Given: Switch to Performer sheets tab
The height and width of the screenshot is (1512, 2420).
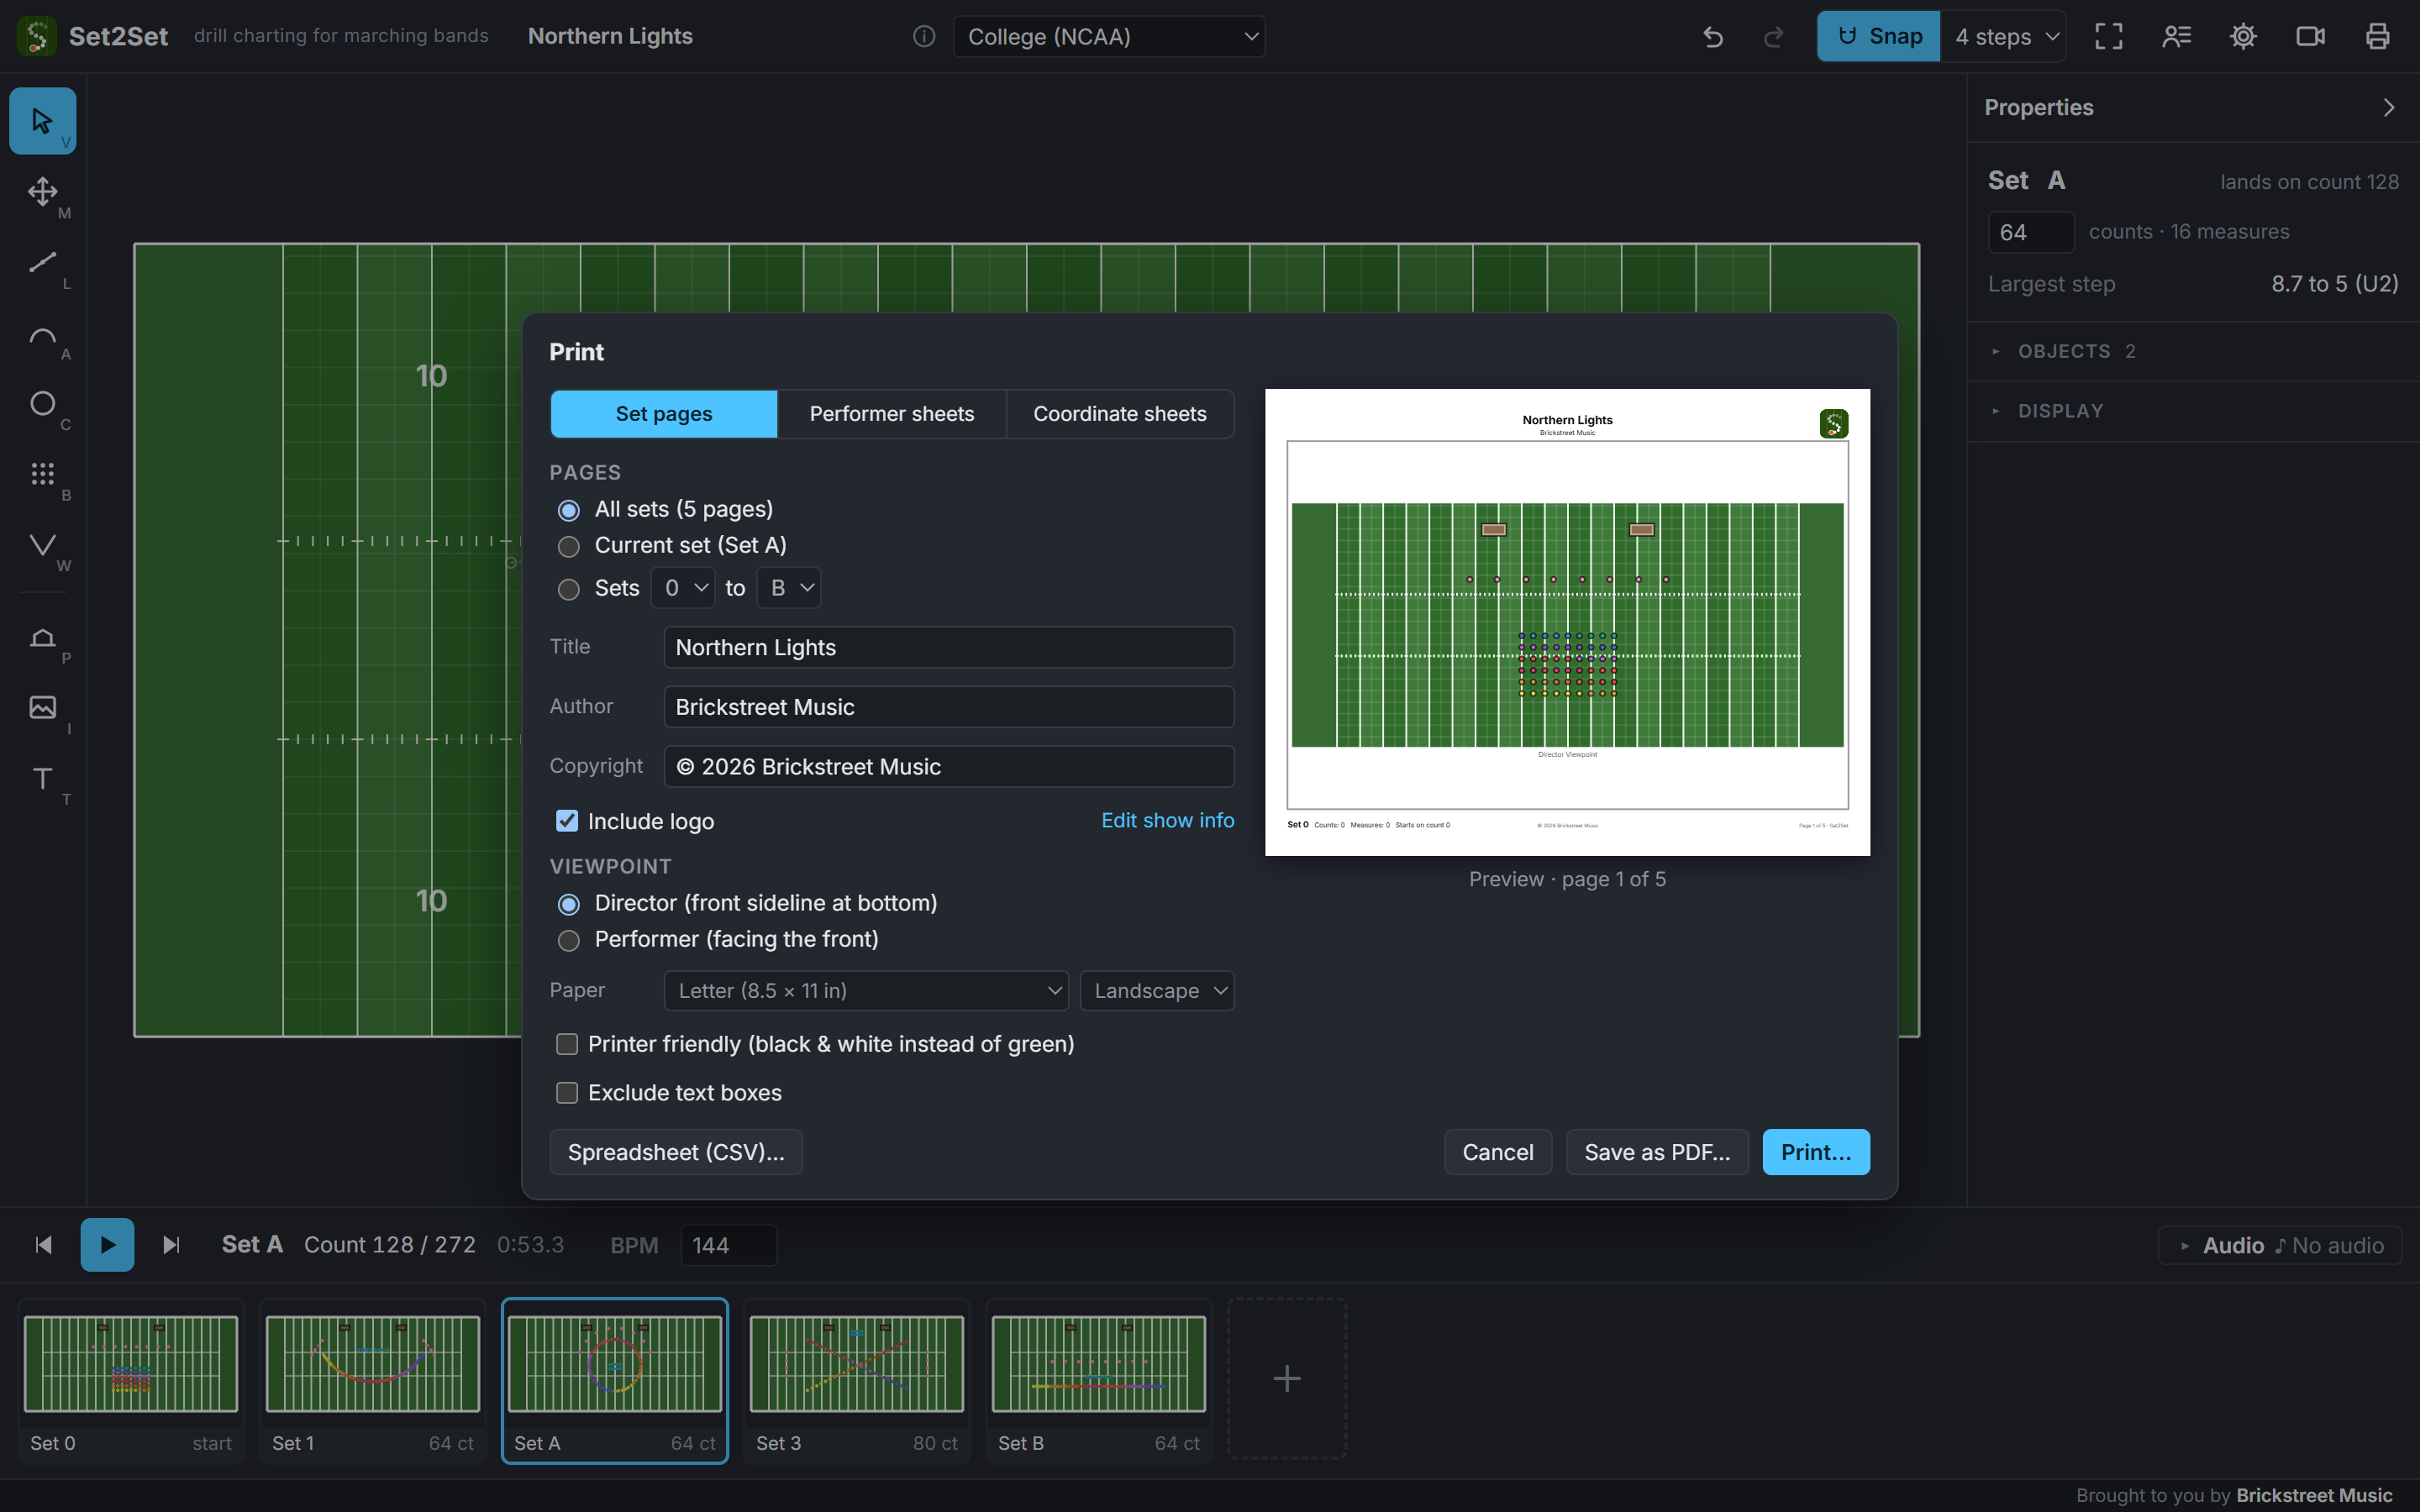Looking at the screenshot, I should pos(892,414).
